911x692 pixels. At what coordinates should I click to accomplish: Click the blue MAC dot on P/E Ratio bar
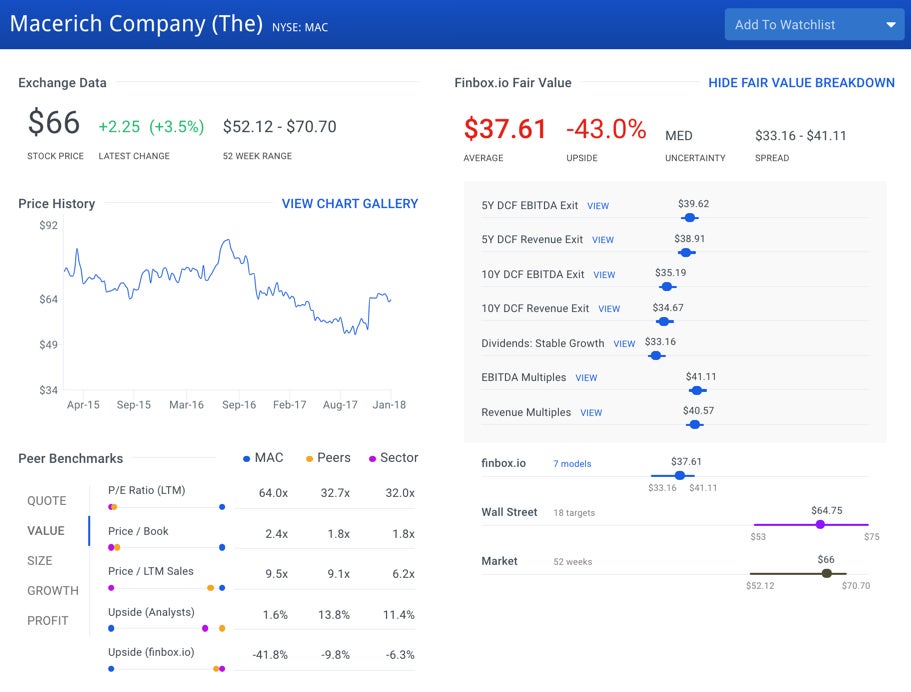coord(222,507)
